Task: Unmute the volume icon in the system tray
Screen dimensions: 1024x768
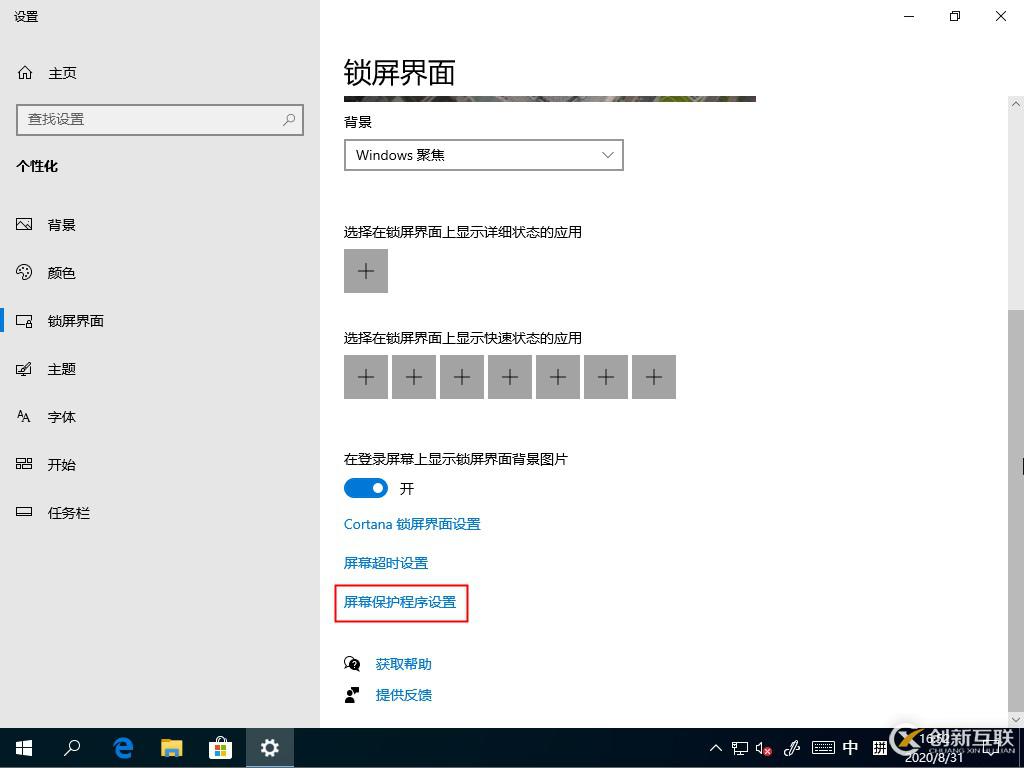Action: [x=763, y=747]
